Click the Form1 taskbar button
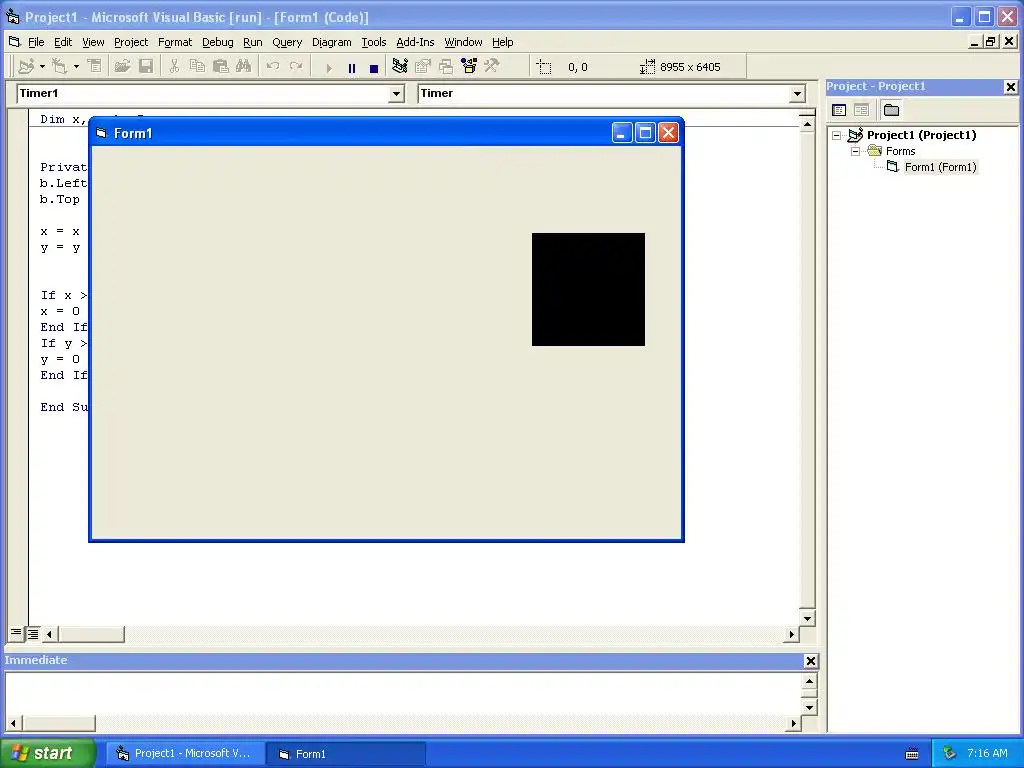Viewport: 1024px width, 768px height. coord(347,754)
